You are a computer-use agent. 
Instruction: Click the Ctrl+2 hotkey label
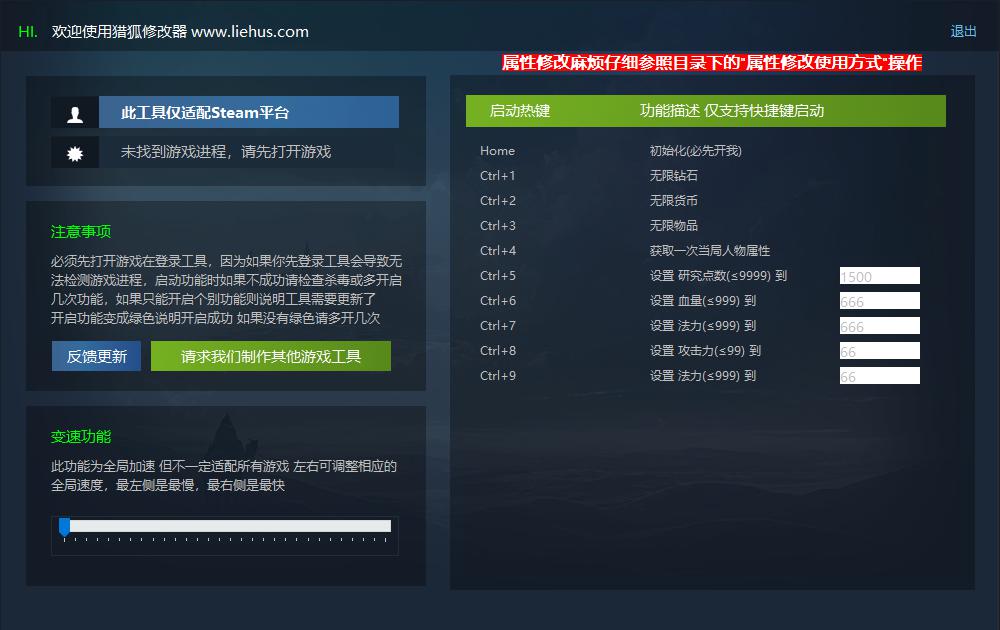(497, 201)
